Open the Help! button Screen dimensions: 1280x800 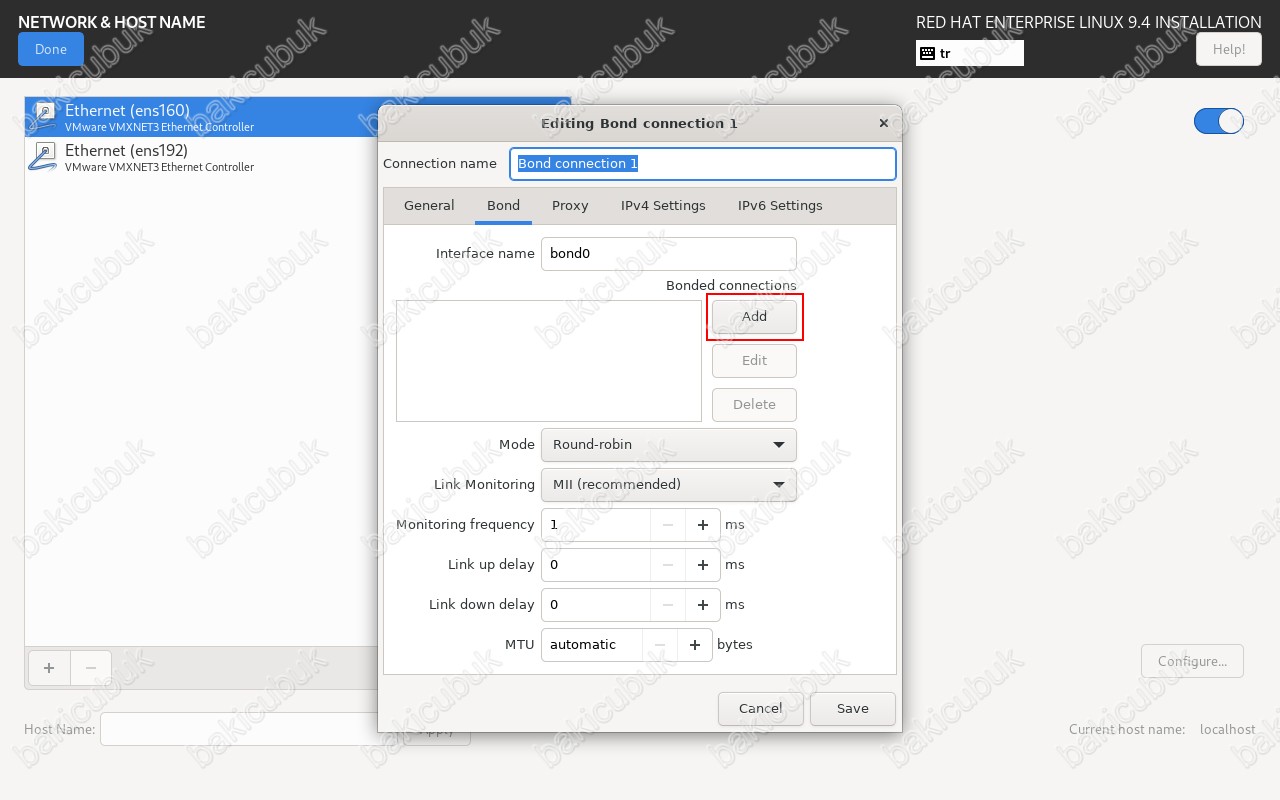point(1229,49)
